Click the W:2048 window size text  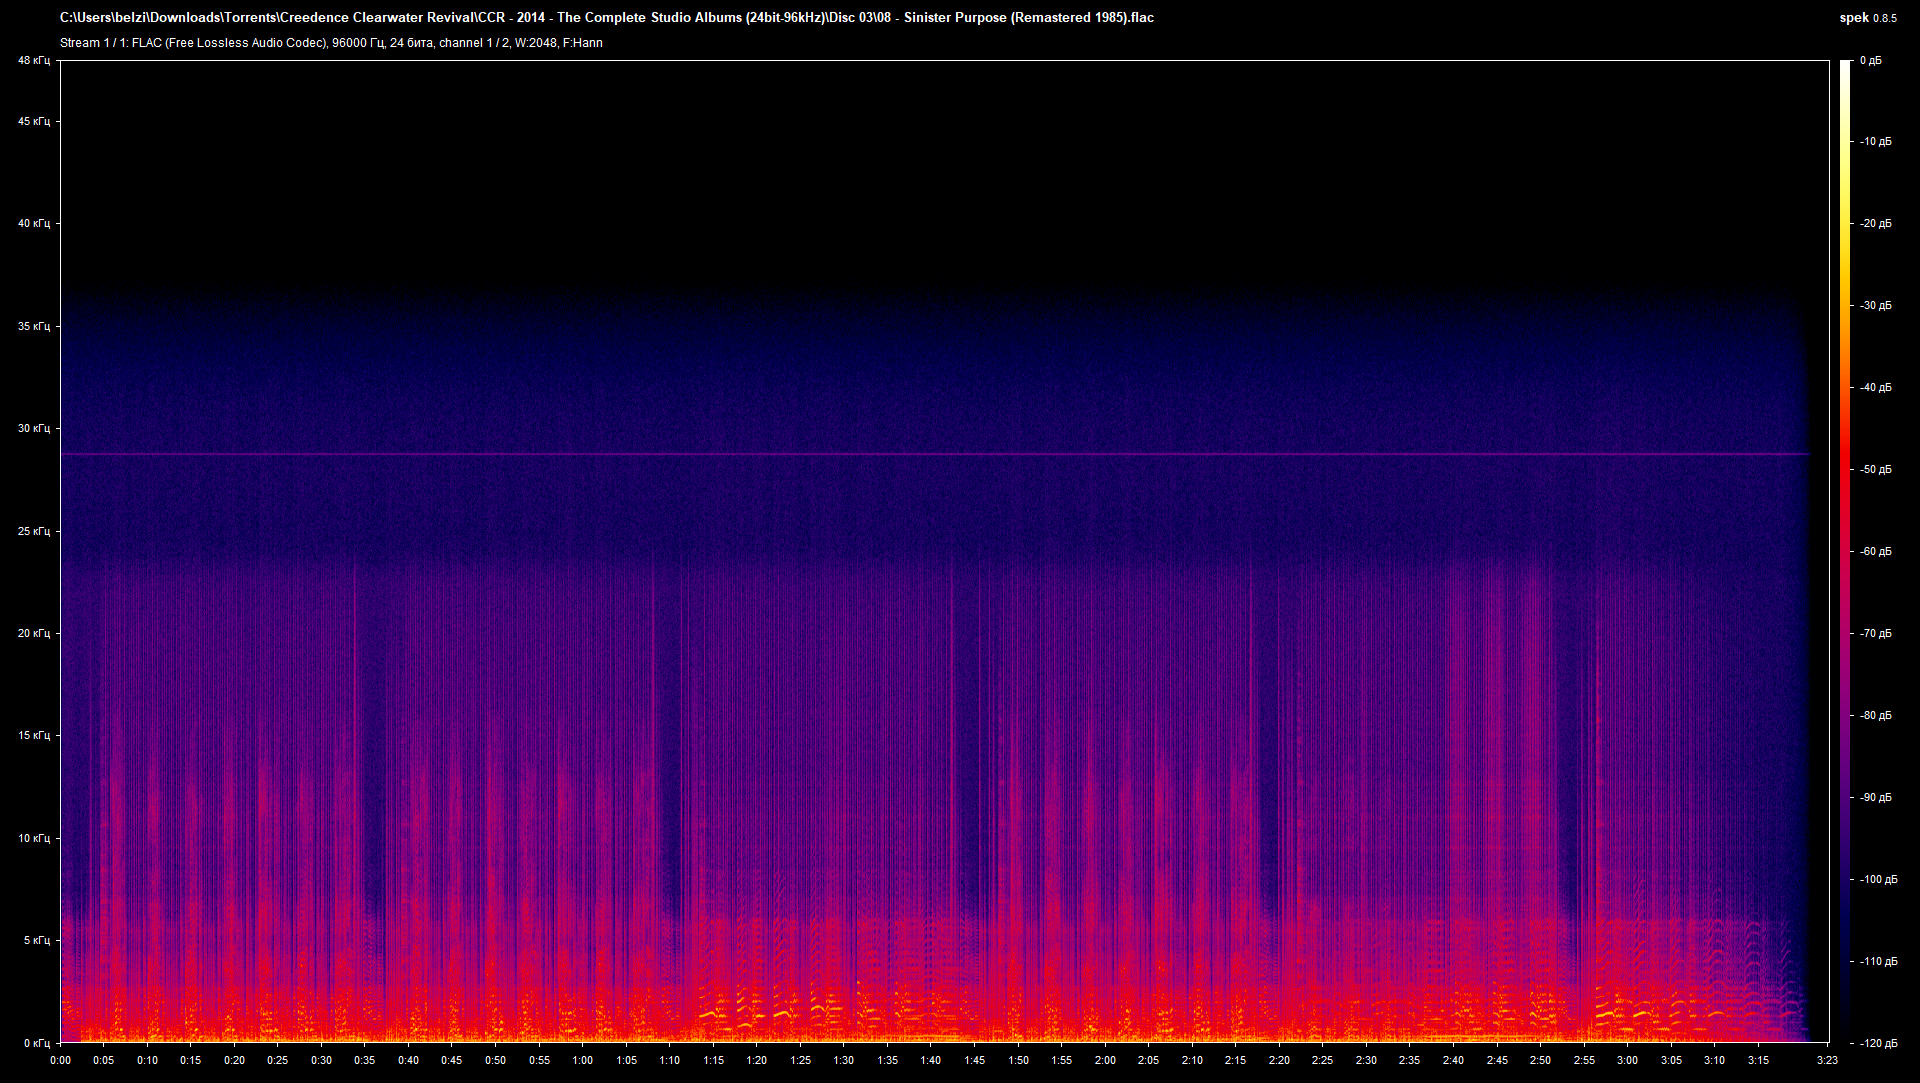click(x=535, y=43)
